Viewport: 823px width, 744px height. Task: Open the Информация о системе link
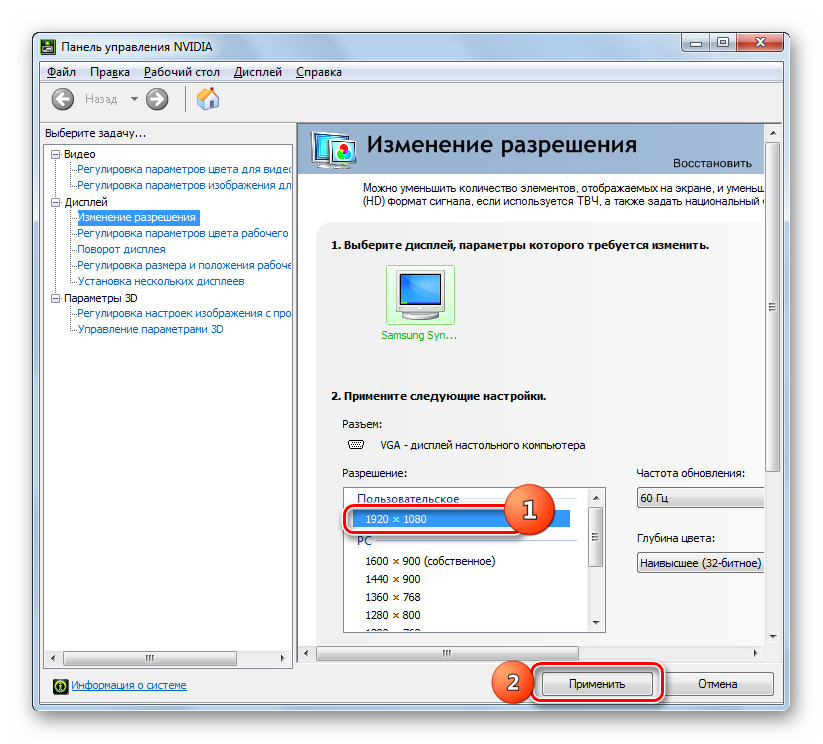click(129, 685)
